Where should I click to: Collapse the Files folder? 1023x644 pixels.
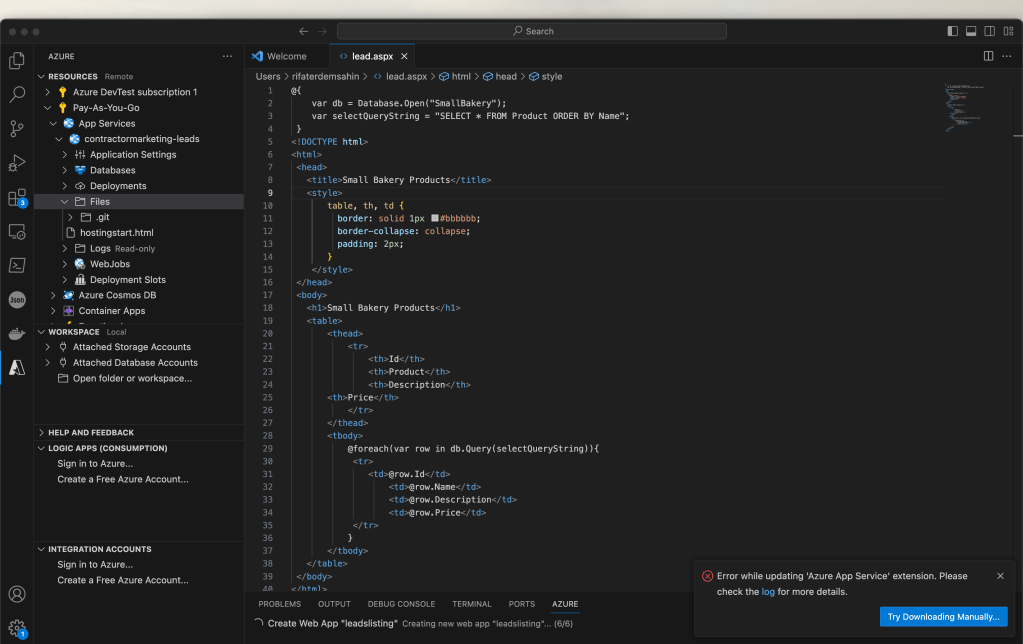click(65, 202)
